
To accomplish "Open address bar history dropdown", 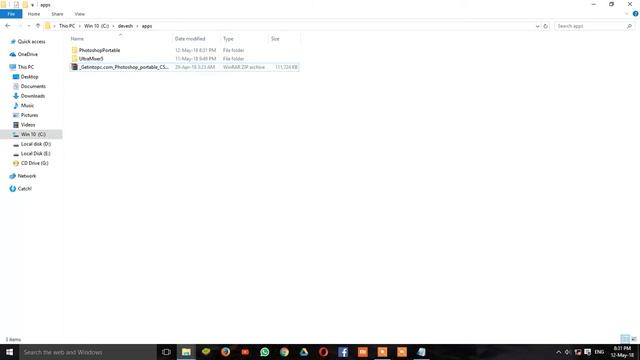I will 537,26.
